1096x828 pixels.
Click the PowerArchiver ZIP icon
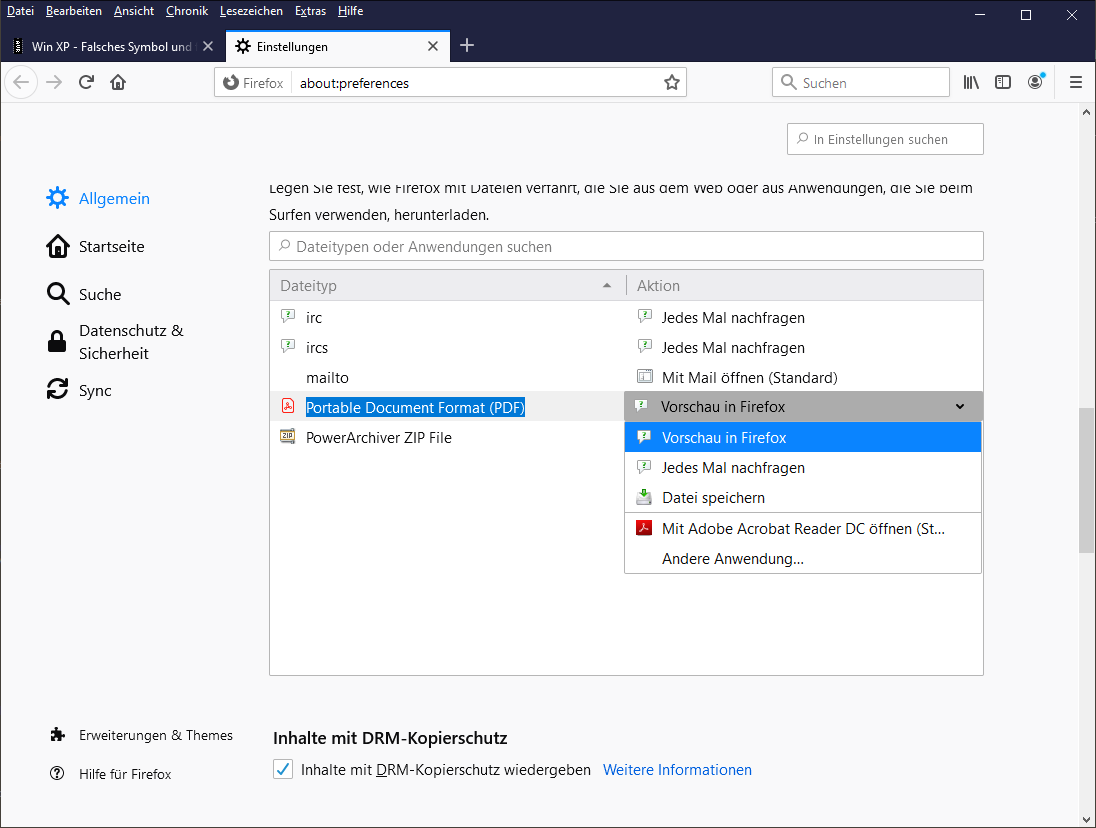pyautogui.click(x=287, y=437)
